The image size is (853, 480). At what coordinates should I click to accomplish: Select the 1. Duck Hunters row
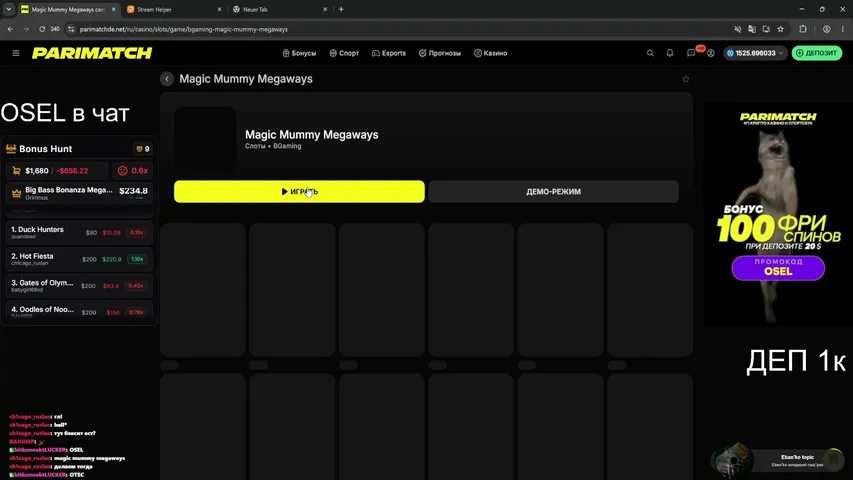(79, 232)
